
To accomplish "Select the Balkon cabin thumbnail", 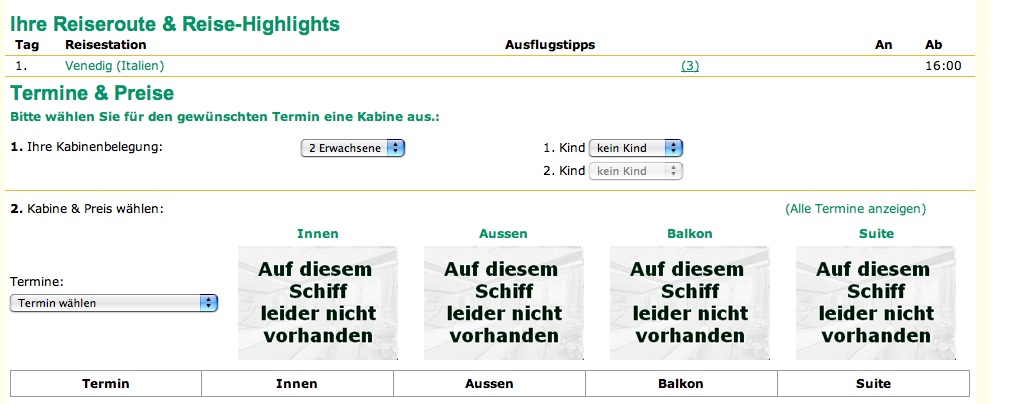I will (x=689, y=303).
